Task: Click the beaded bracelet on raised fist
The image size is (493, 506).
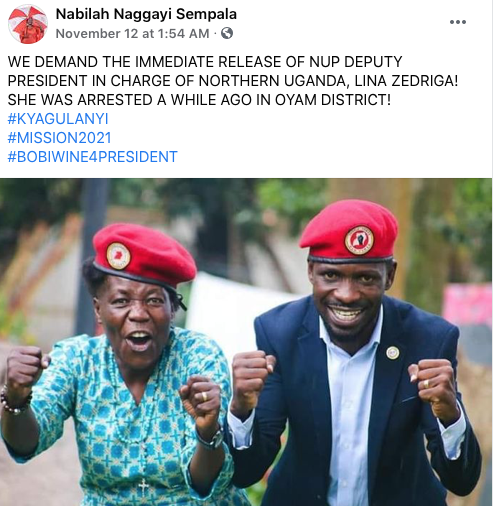Action: point(14,401)
